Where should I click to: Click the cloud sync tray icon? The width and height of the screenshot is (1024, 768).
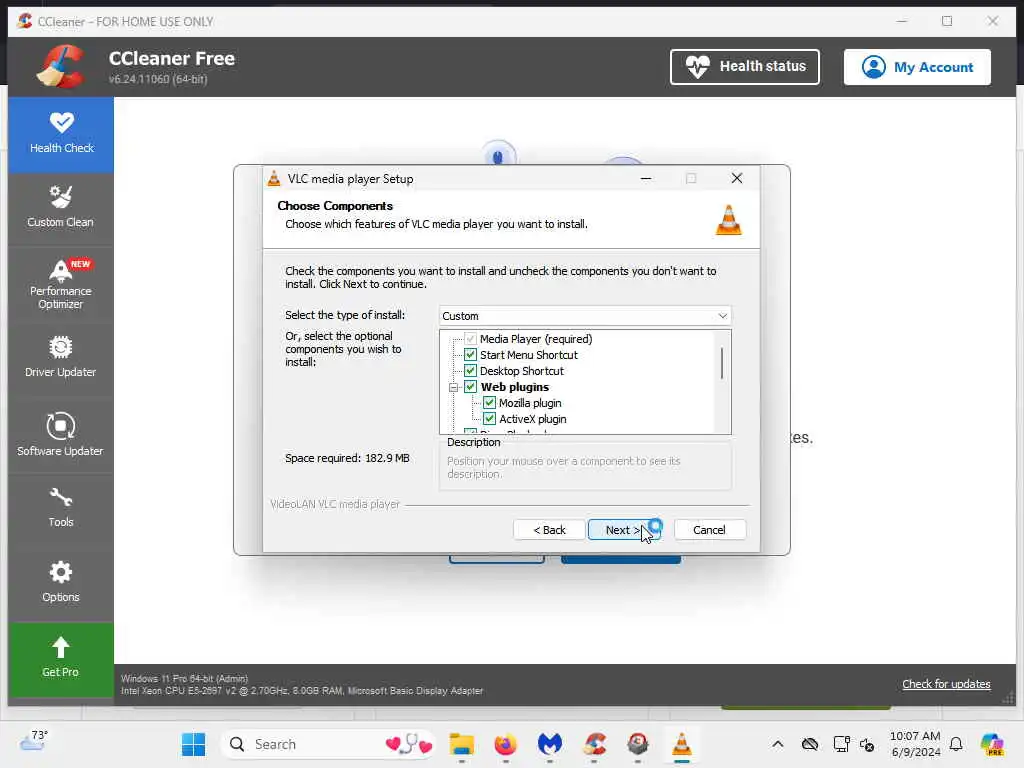click(810, 744)
